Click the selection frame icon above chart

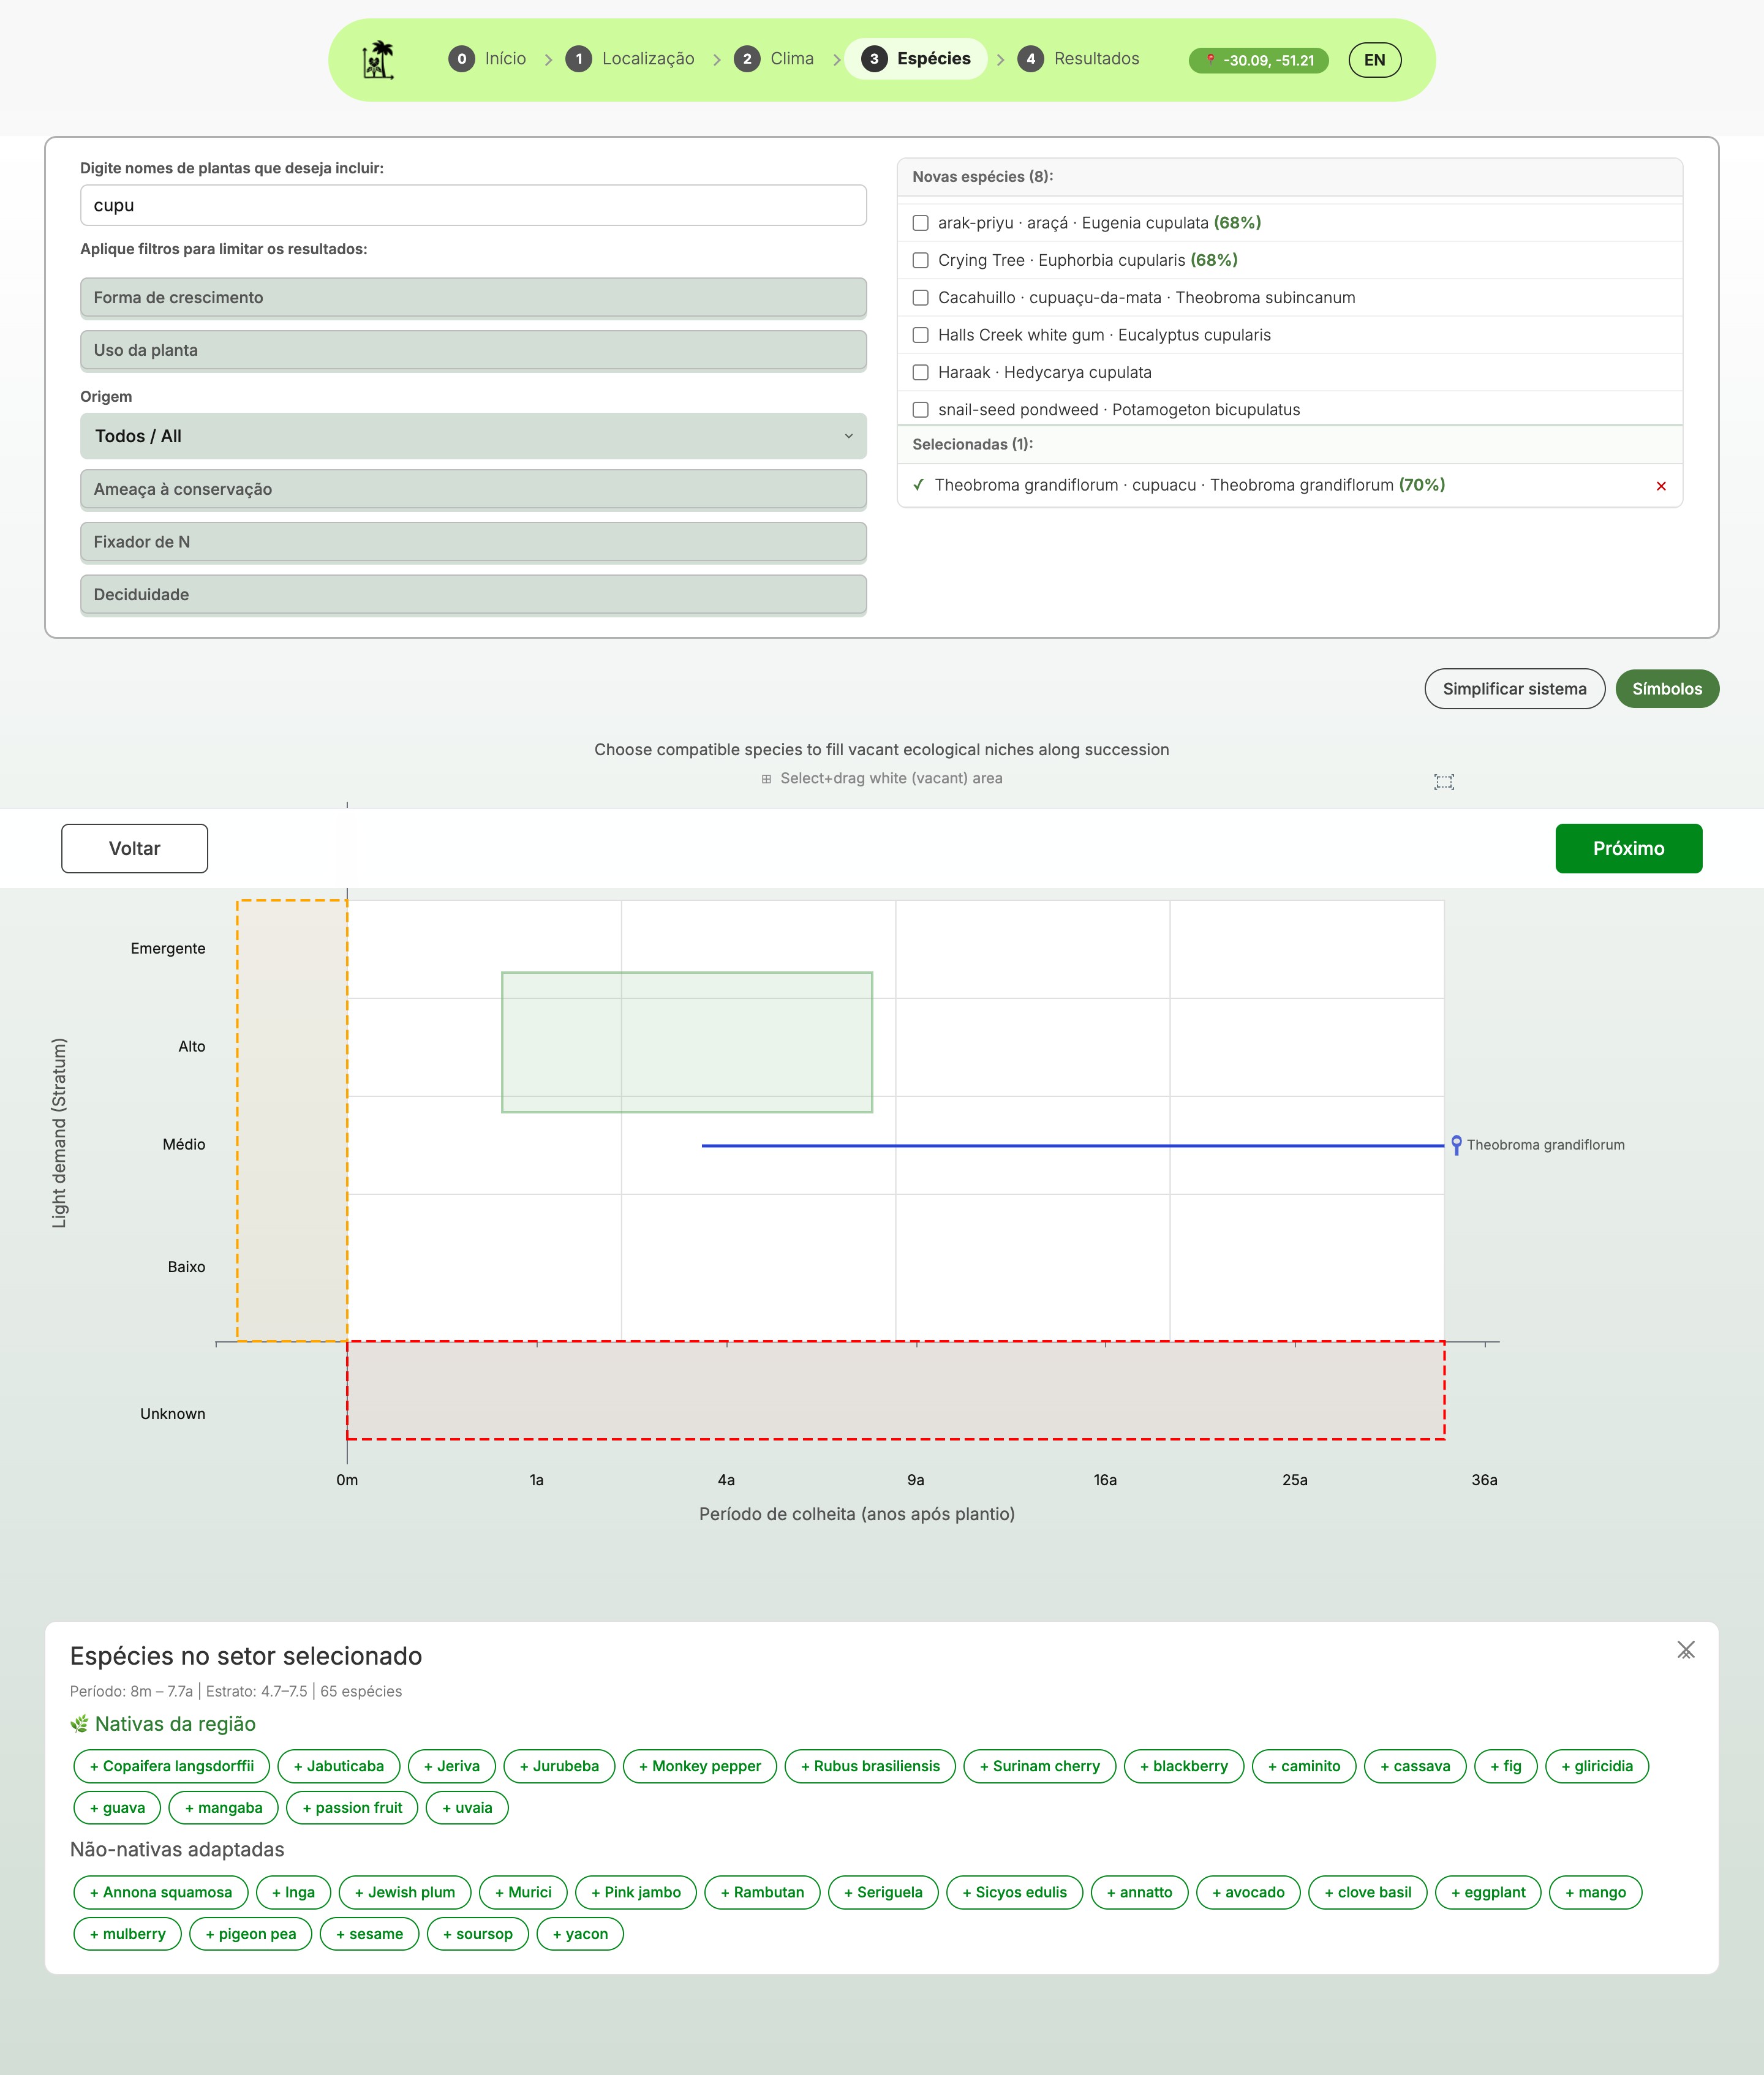(x=1443, y=782)
